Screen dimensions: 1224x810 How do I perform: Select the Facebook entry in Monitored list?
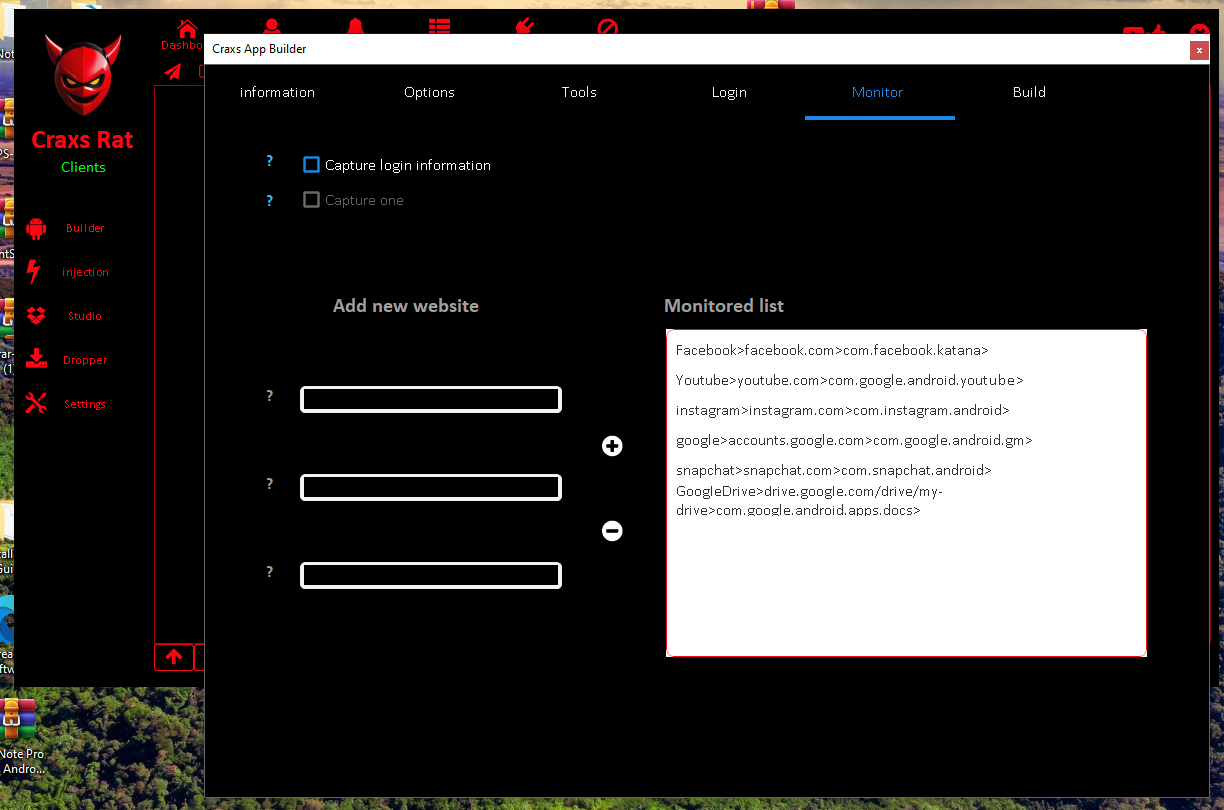[831, 350]
